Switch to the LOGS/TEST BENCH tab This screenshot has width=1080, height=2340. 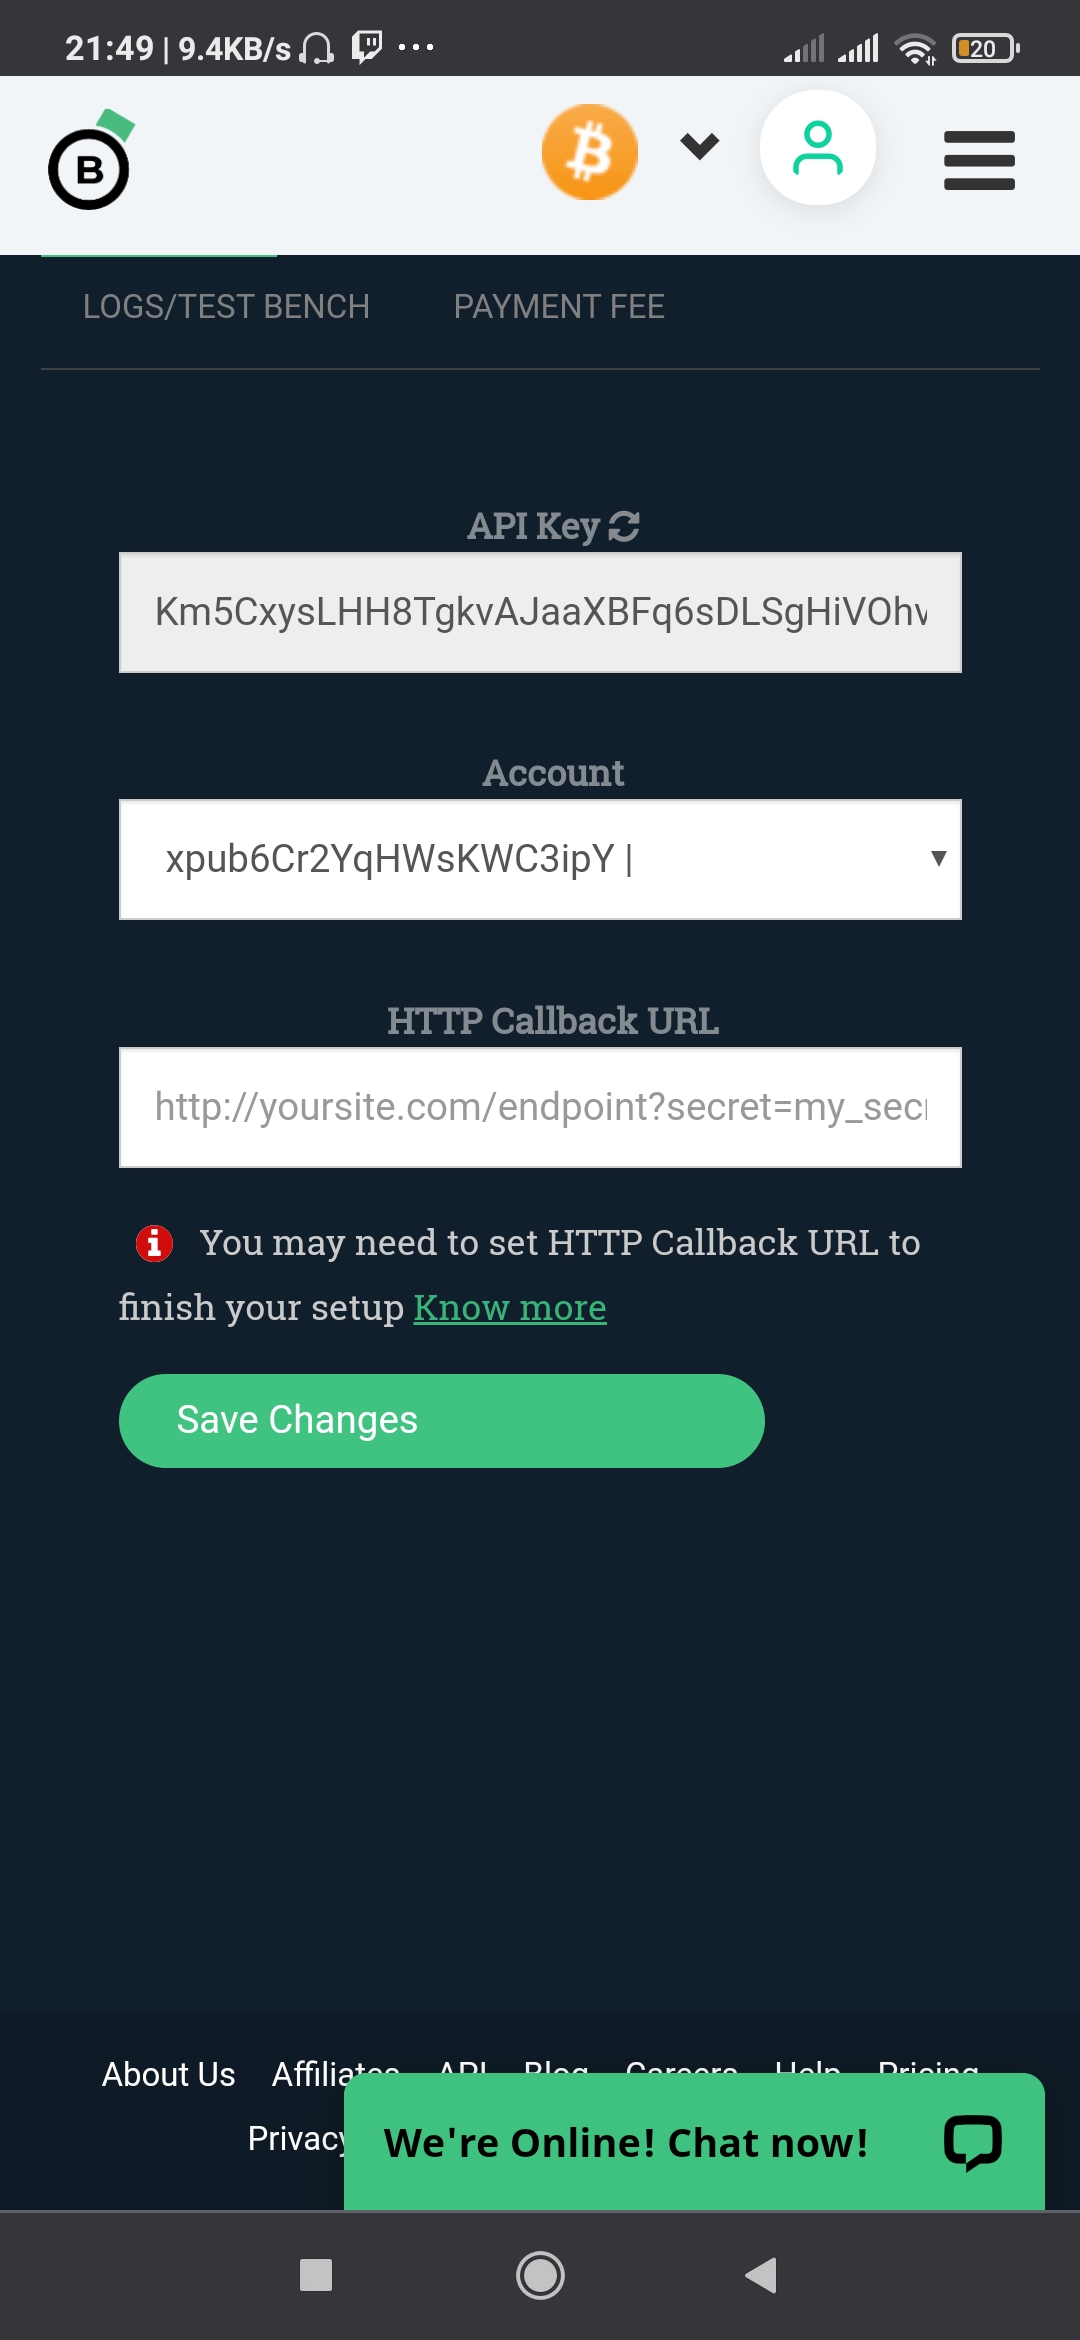click(x=228, y=306)
